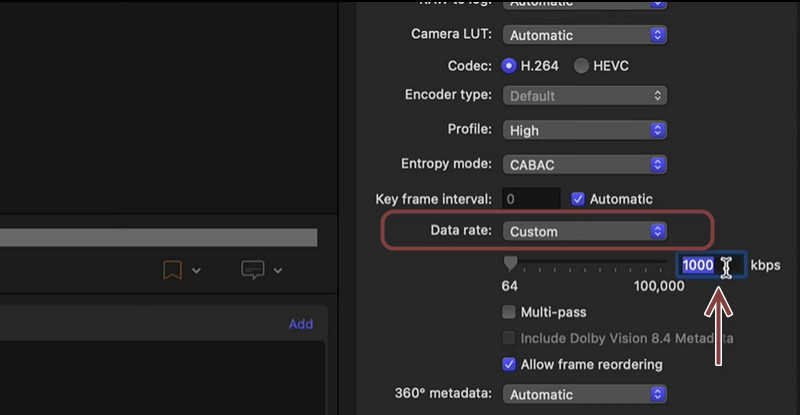This screenshot has height=415, width=800.
Task: Open the Encoder type dropdown
Action: 584,96
